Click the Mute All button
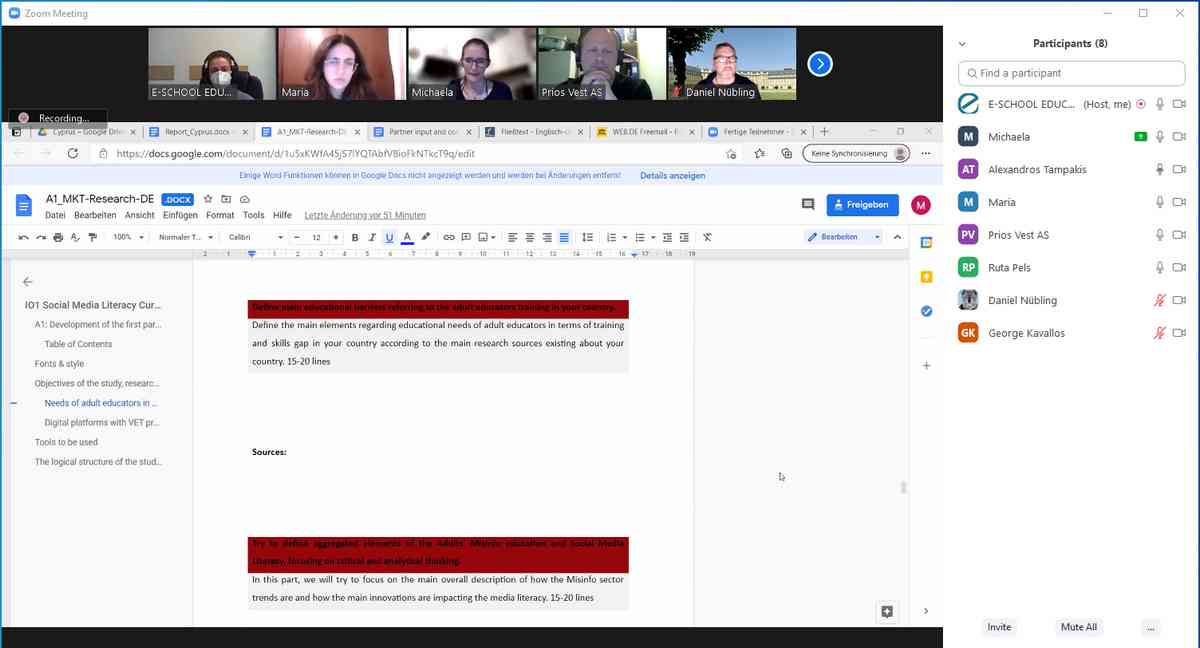This screenshot has height=648, width=1200. click(x=1079, y=627)
